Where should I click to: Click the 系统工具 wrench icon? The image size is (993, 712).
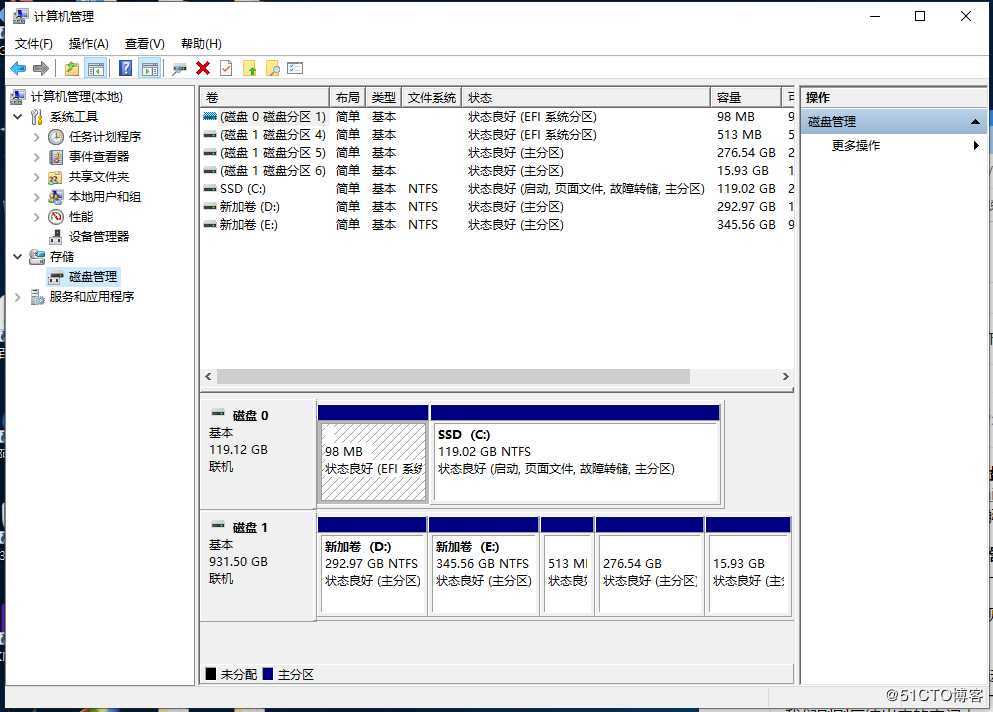click(37, 117)
